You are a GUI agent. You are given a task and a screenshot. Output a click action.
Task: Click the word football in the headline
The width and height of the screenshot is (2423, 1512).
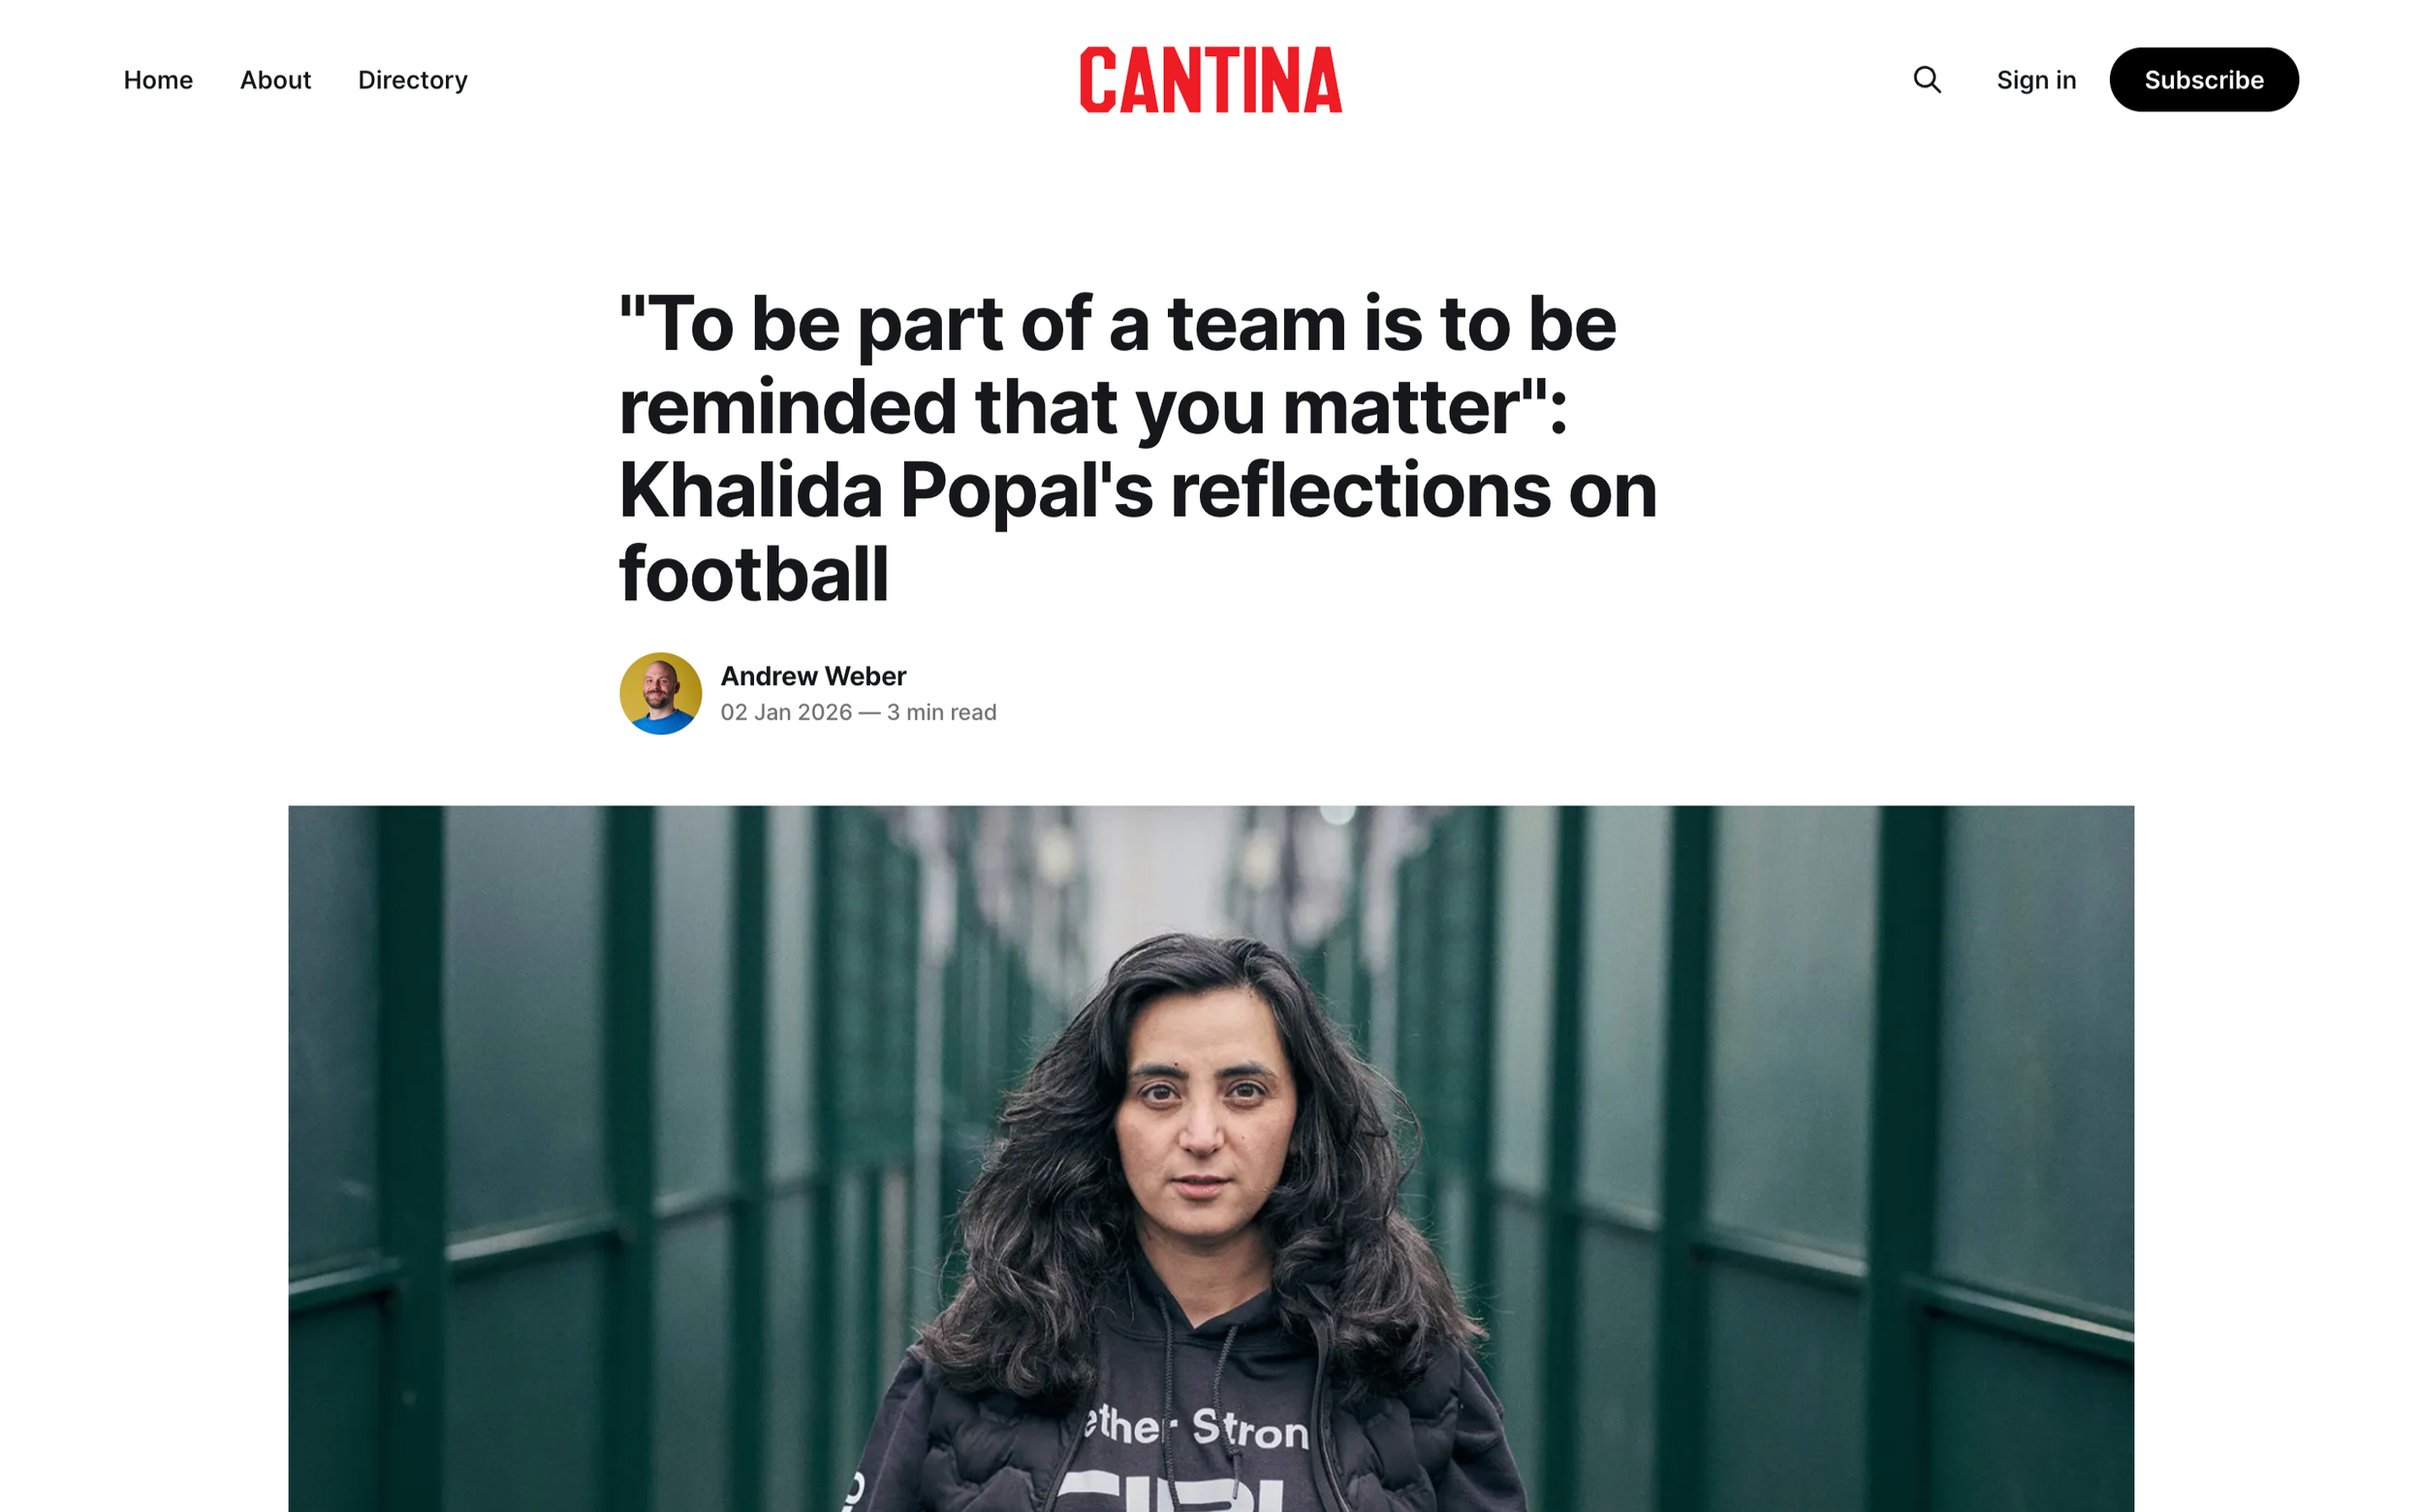tap(753, 574)
